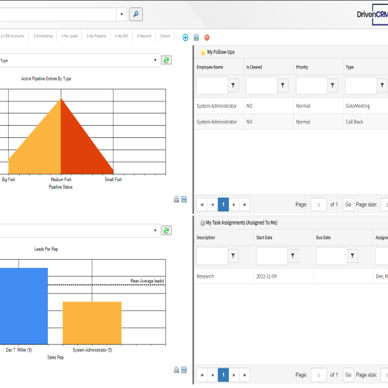Refresh the Active Pipeline Entries chart

click(x=166, y=60)
